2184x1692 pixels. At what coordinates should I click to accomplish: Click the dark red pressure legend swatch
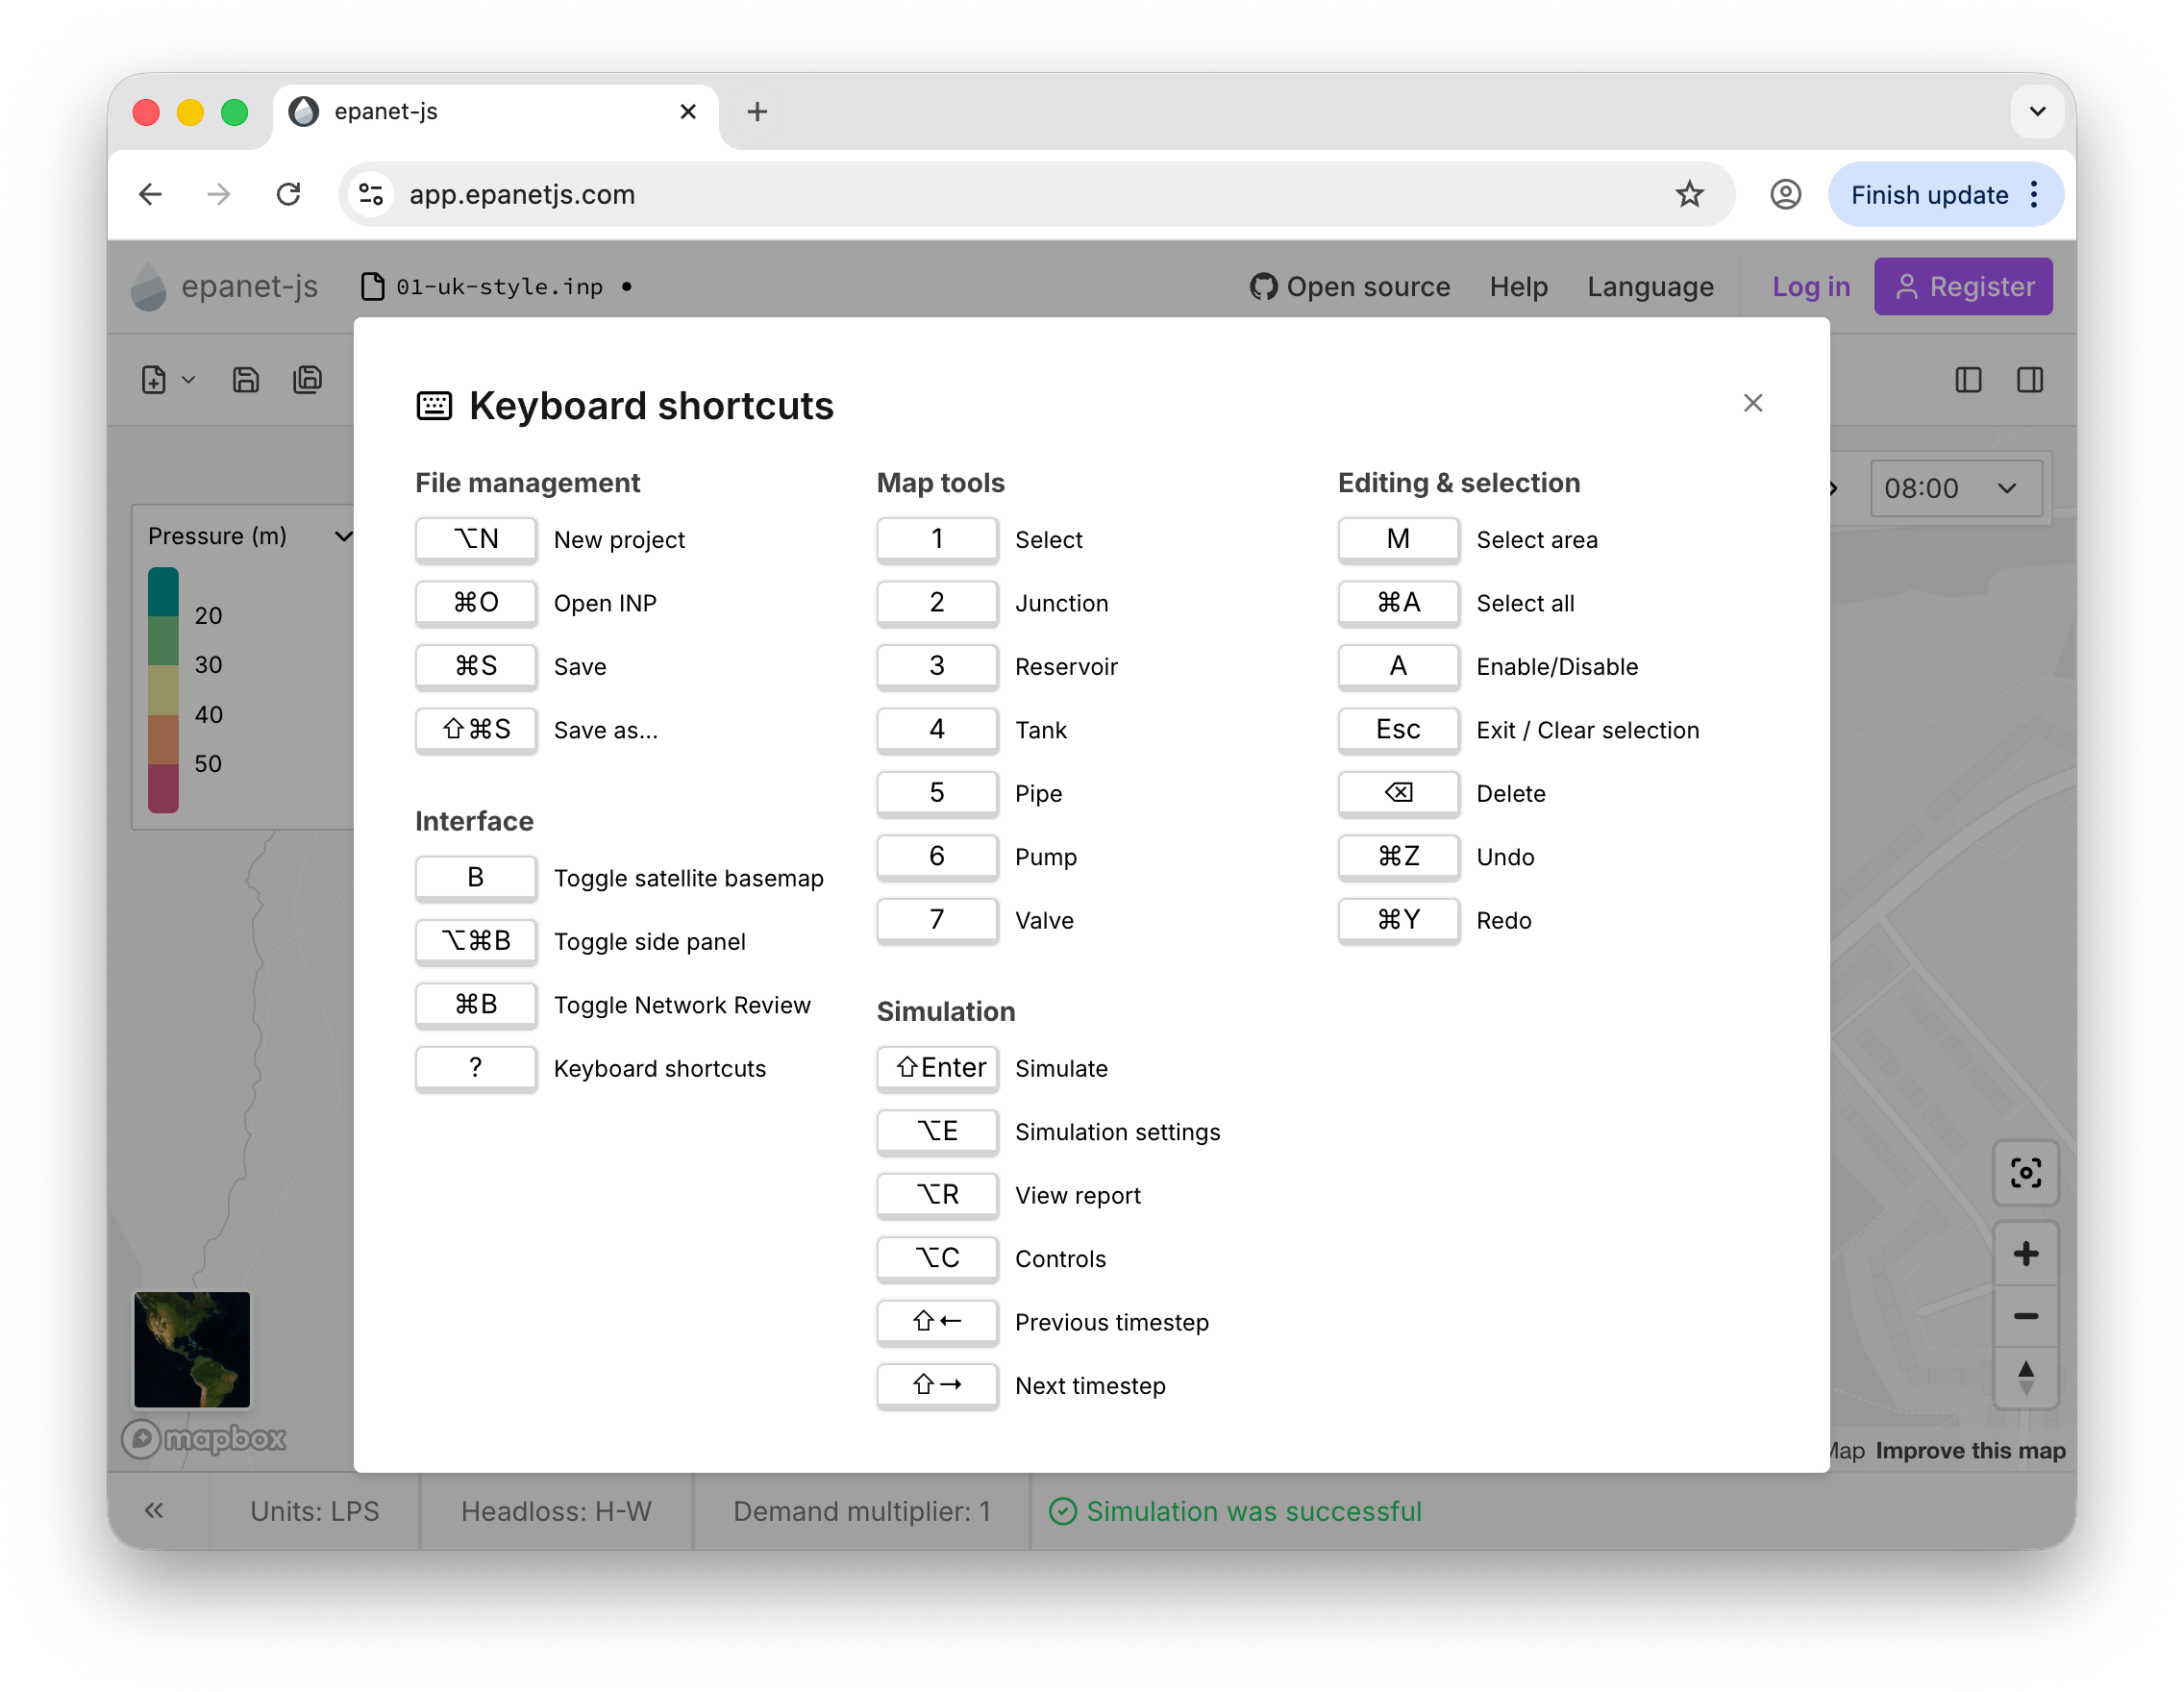tap(163, 788)
